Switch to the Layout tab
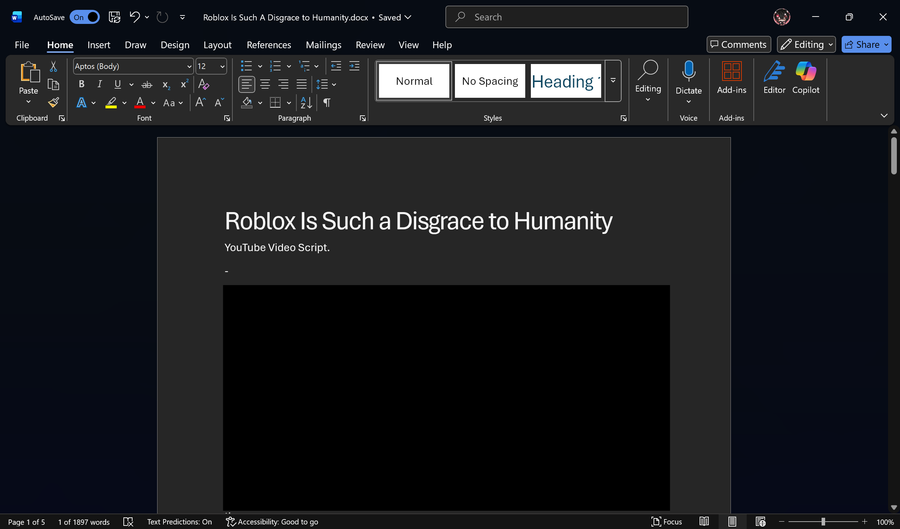Image resolution: width=900 pixels, height=529 pixels. click(217, 45)
